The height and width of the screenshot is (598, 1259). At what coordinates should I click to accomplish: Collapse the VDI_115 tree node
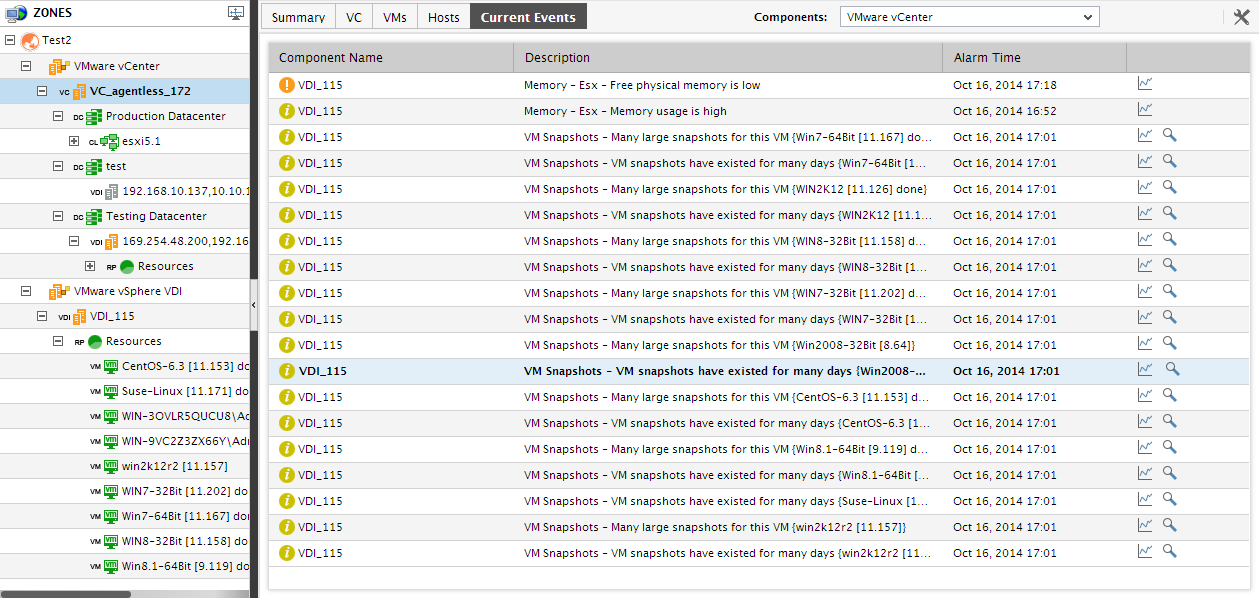[x=42, y=316]
